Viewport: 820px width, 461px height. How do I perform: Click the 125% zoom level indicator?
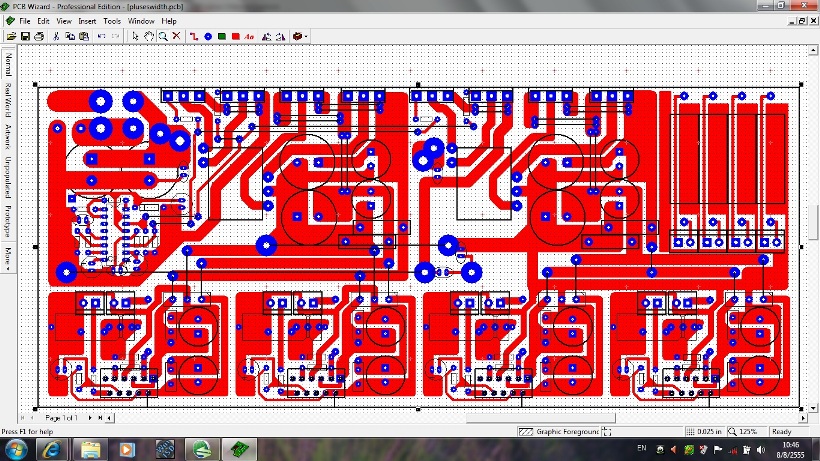tap(747, 431)
